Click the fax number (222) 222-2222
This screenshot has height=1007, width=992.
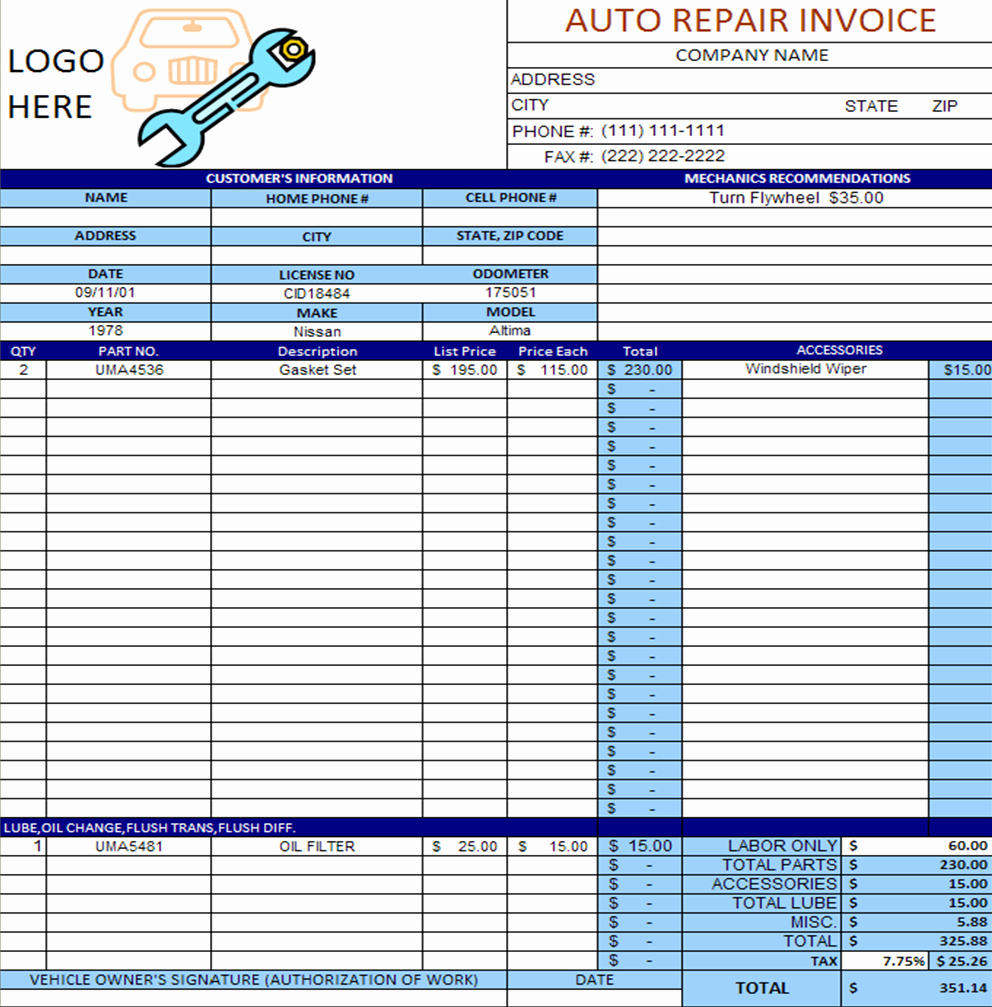(x=663, y=156)
